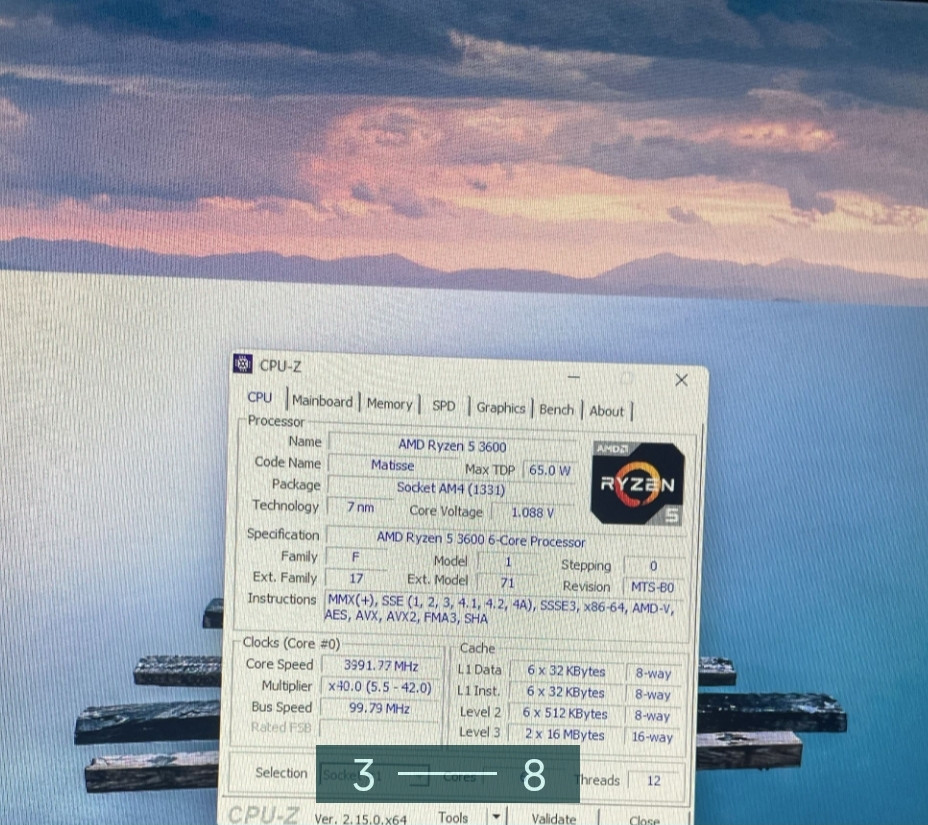Click the Validate button
Image resolution: width=928 pixels, height=825 pixels.
click(x=554, y=818)
